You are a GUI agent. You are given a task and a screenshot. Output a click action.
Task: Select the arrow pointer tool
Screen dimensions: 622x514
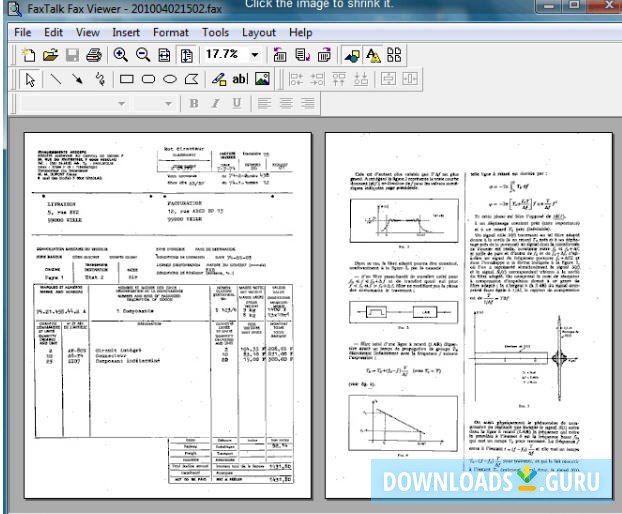29,79
